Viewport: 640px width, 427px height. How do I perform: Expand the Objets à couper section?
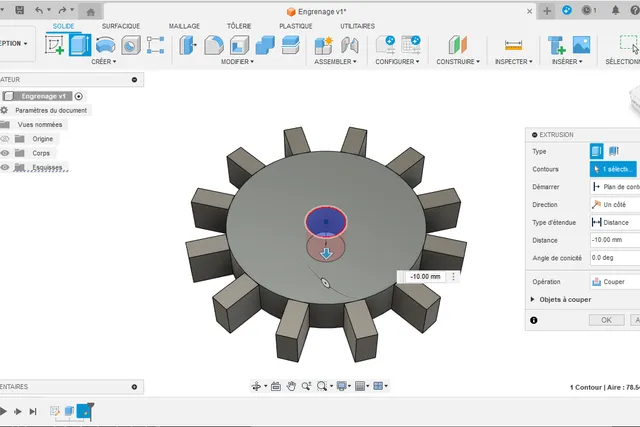532,299
